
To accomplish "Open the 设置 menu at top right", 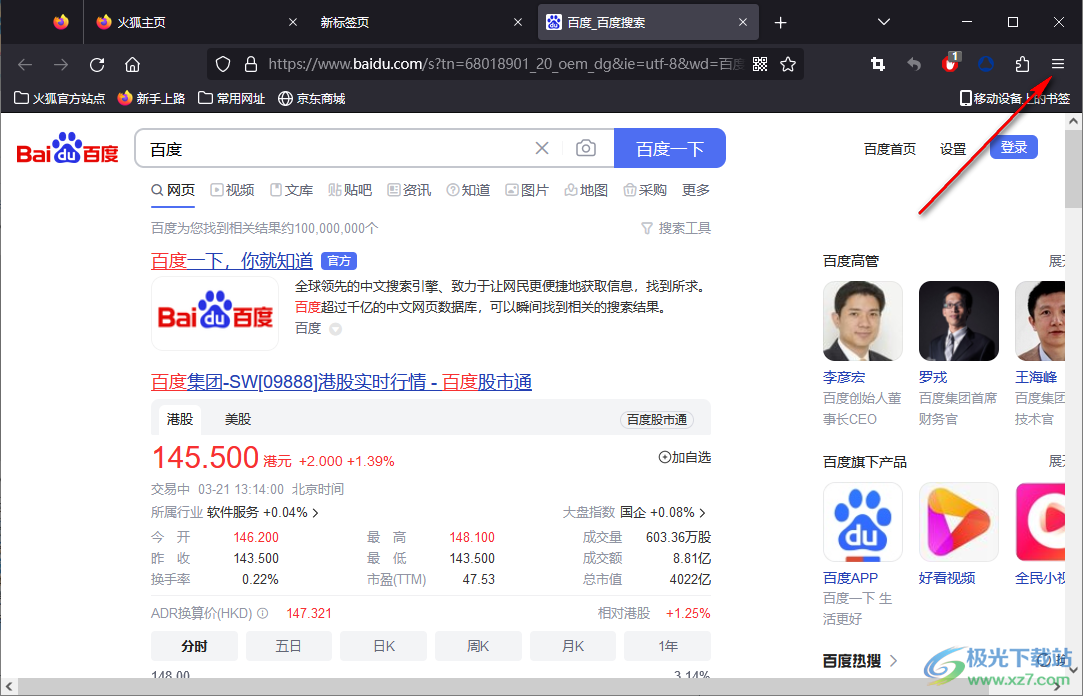I will coord(952,149).
